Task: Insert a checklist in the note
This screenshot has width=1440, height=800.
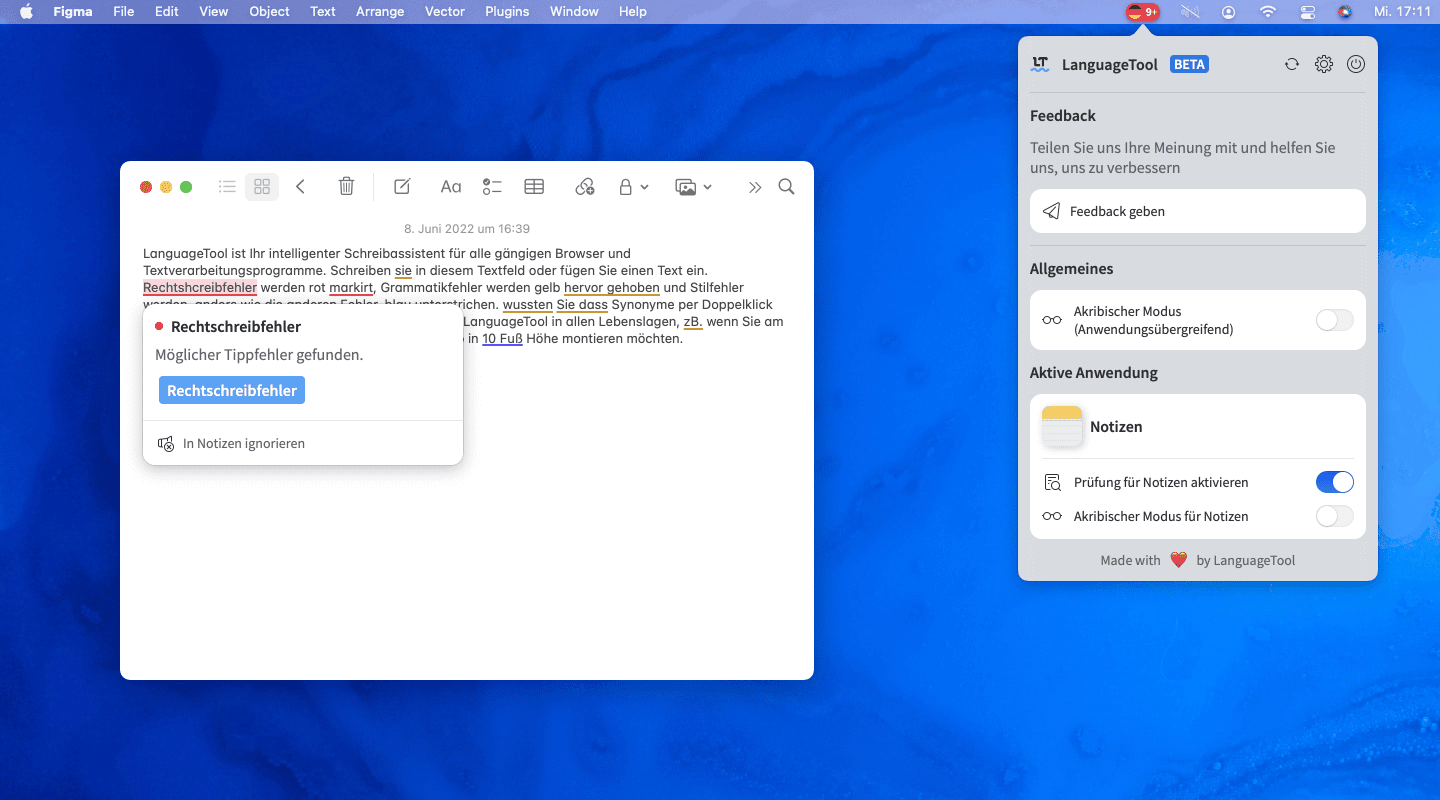Action: click(x=492, y=186)
